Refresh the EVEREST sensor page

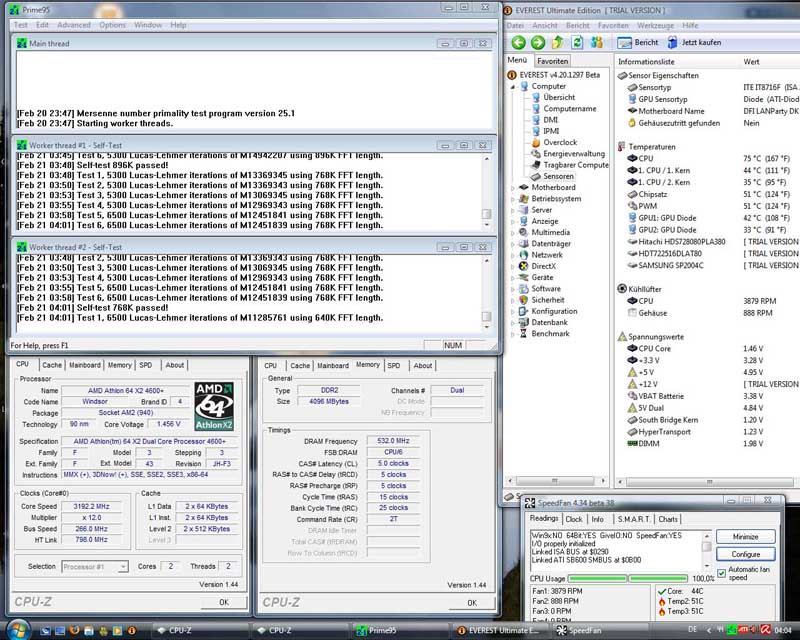[x=577, y=42]
